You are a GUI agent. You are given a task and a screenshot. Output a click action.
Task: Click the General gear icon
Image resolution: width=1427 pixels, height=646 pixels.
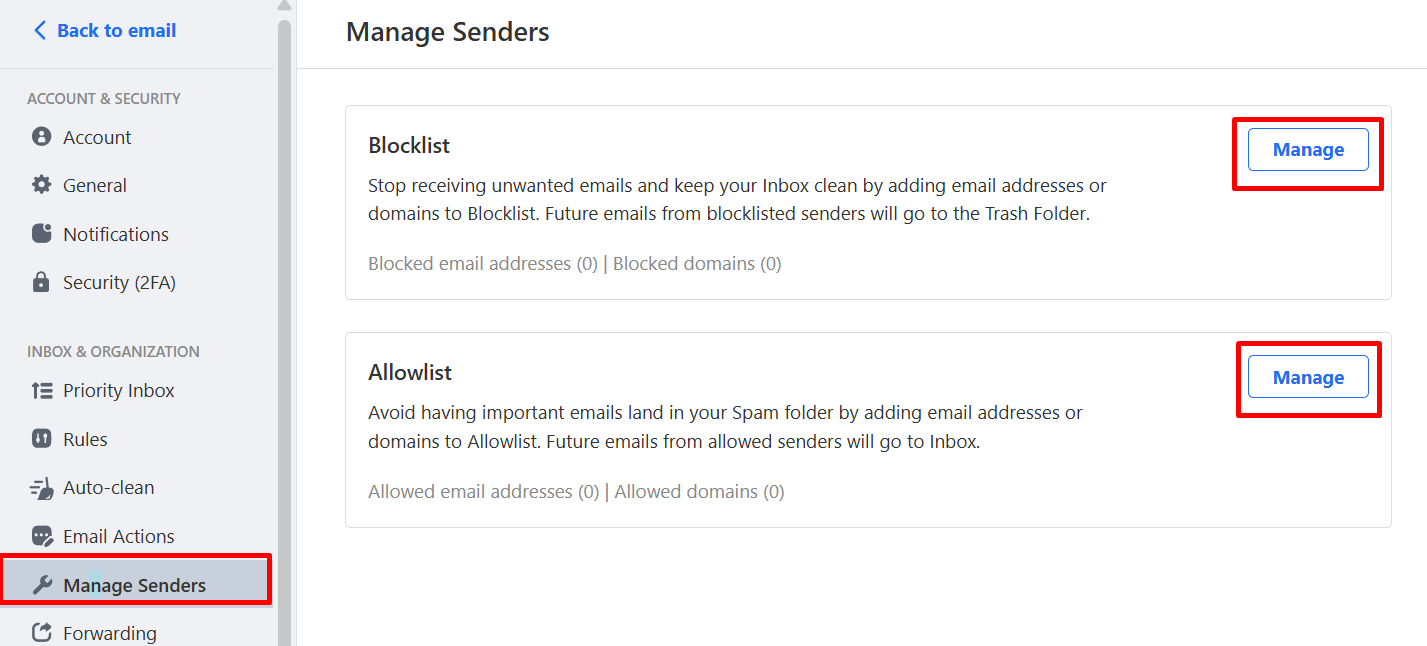[41, 185]
